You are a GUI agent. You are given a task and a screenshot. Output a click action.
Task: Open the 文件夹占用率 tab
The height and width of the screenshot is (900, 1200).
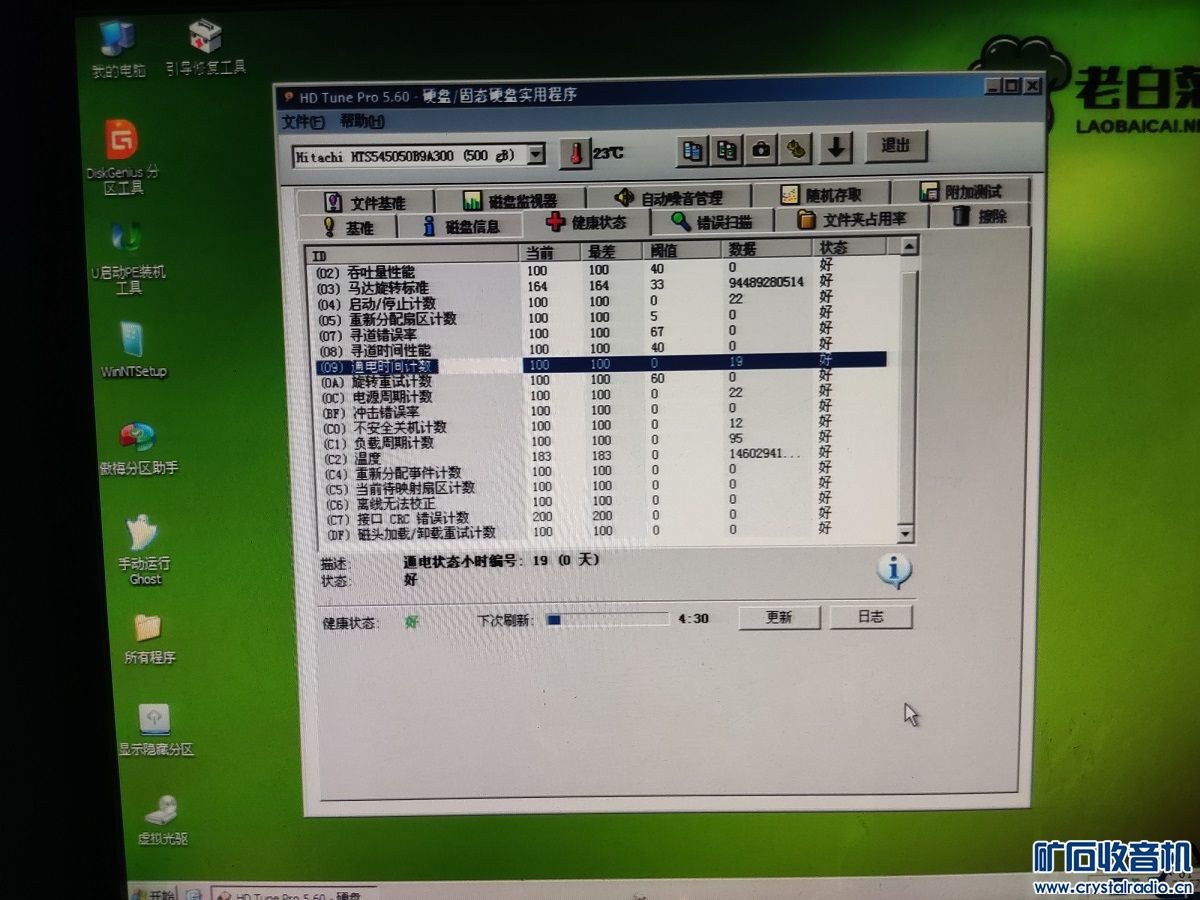(x=852, y=219)
